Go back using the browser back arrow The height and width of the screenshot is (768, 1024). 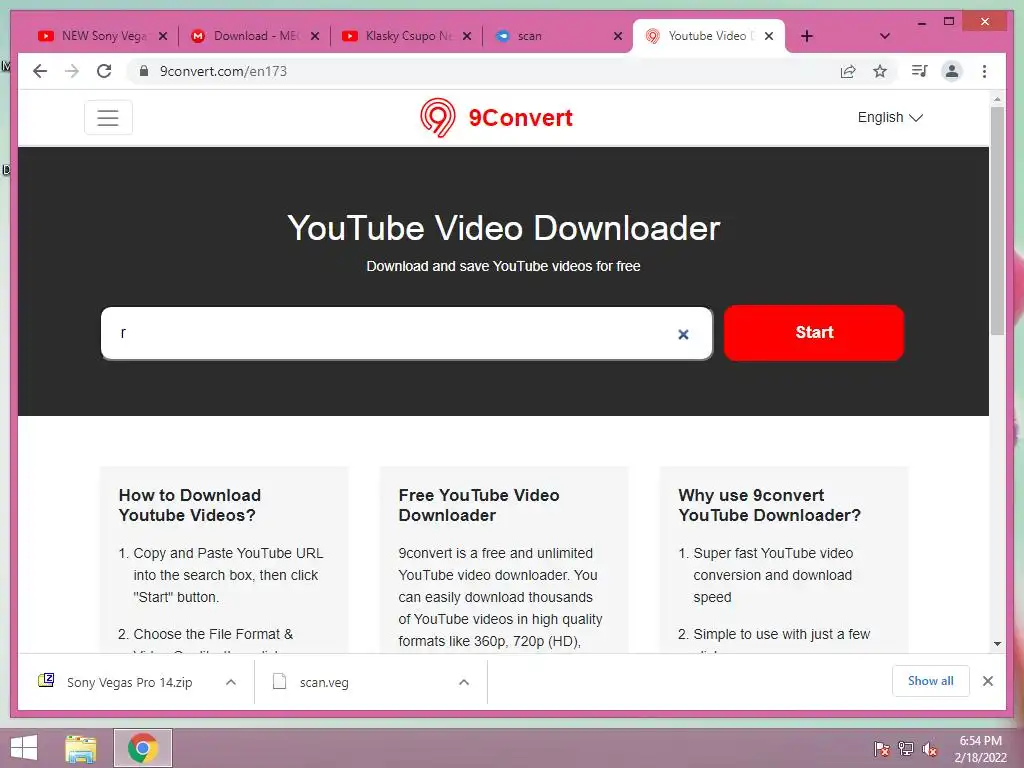(40, 71)
